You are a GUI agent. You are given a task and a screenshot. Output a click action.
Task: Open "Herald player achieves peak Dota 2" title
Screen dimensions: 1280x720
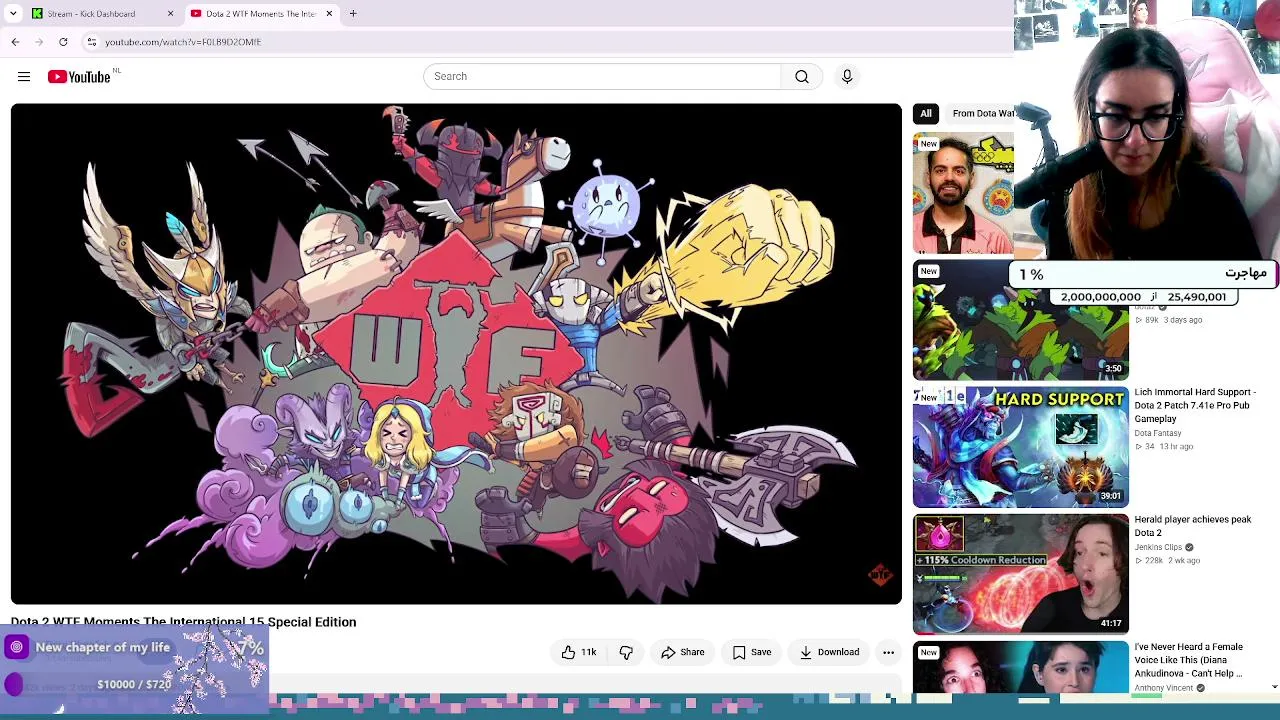(x=1193, y=526)
